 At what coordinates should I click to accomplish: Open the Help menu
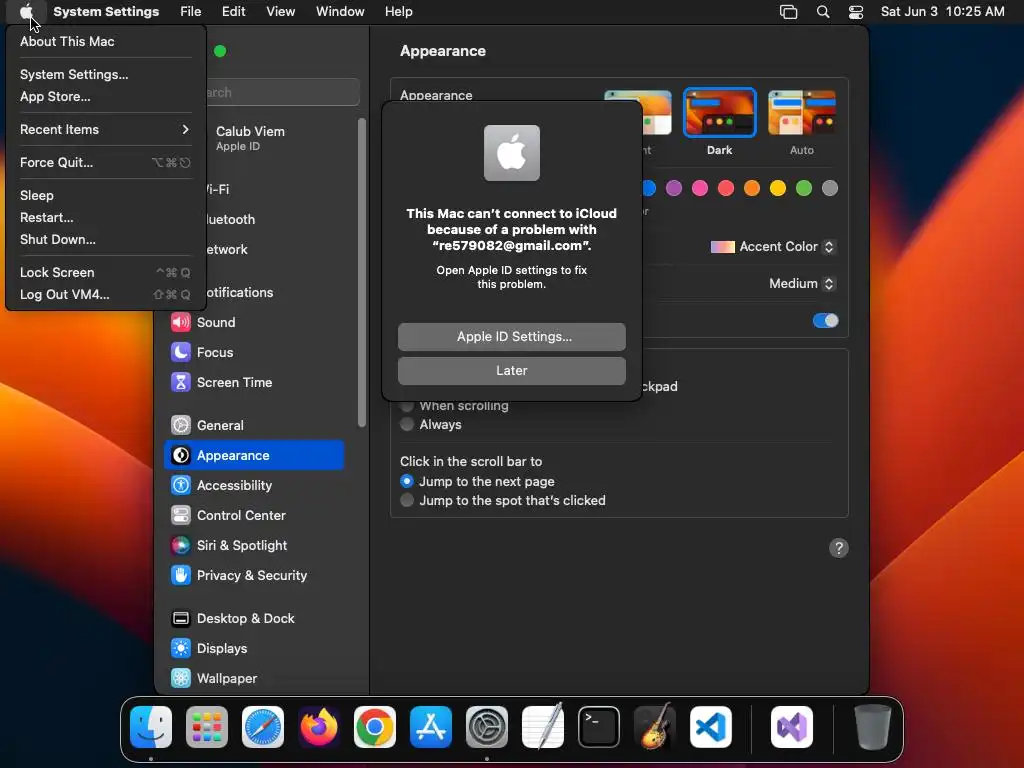tap(398, 12)
